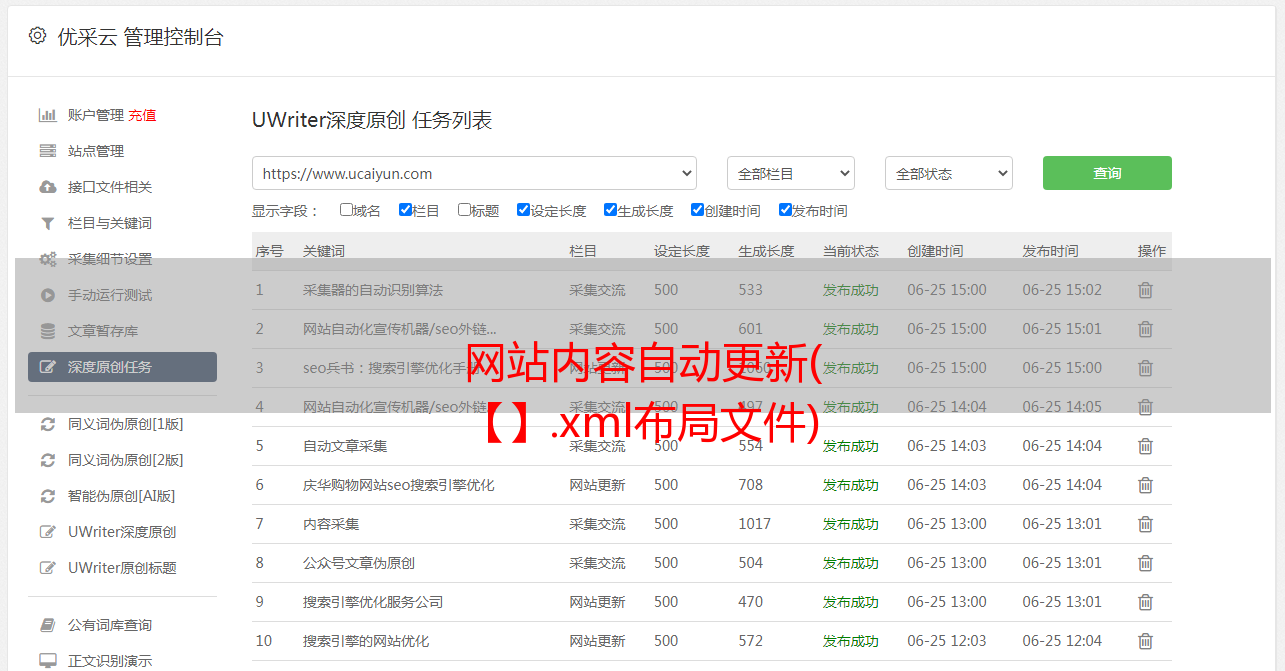Open UWriter原创标题 link
1285x671 pixels.
click(x=122, y=568)
